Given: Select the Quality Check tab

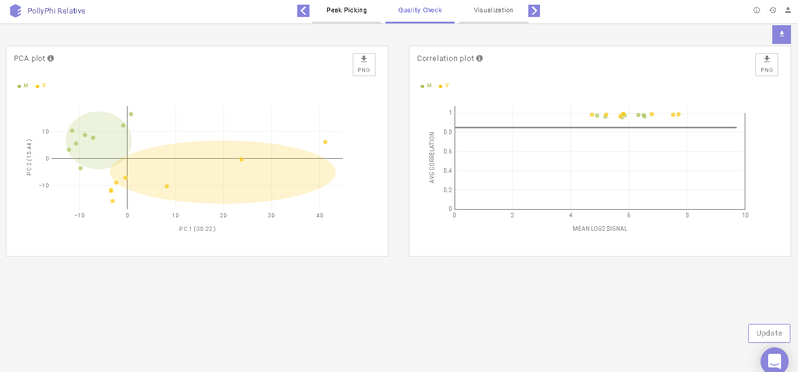Looking at the screenshot, I should (420, 11).
